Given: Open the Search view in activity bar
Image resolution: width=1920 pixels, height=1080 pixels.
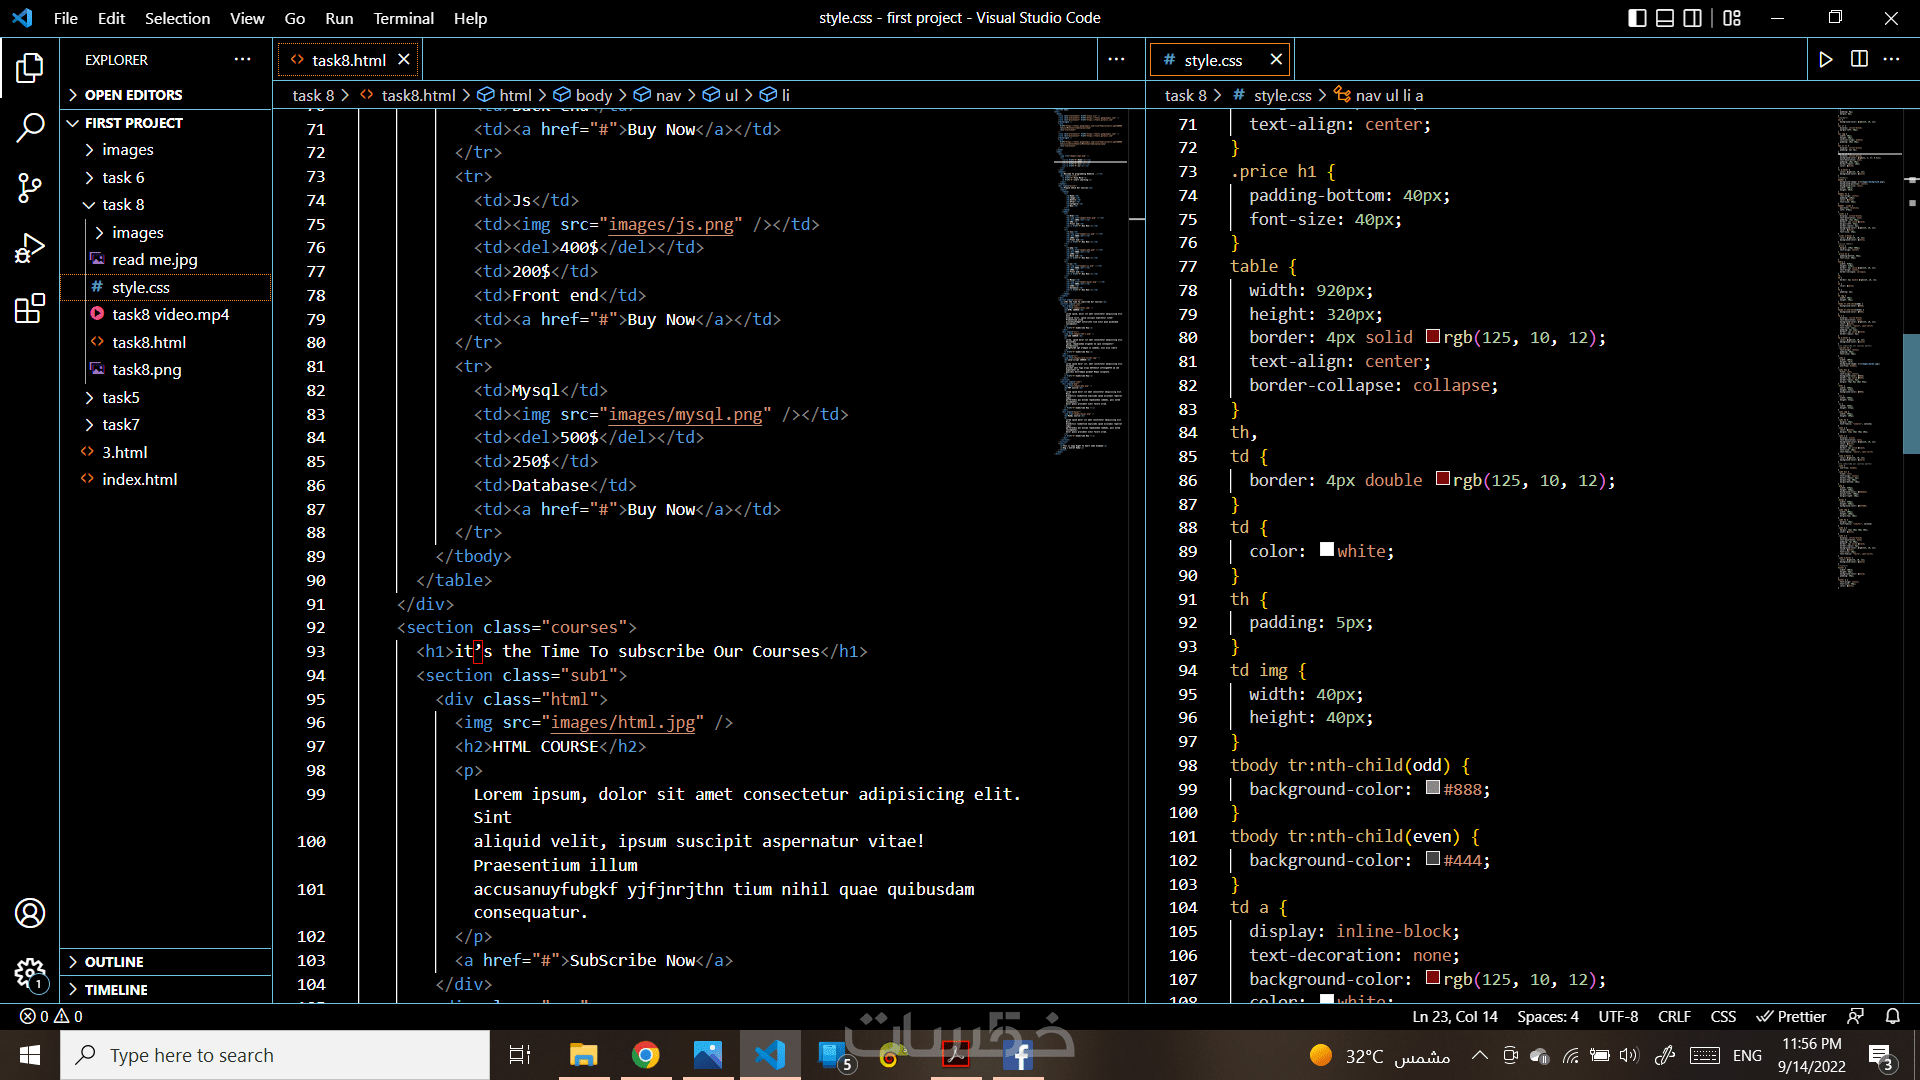Looking at the screenshot, I should (x=30, y=127).
